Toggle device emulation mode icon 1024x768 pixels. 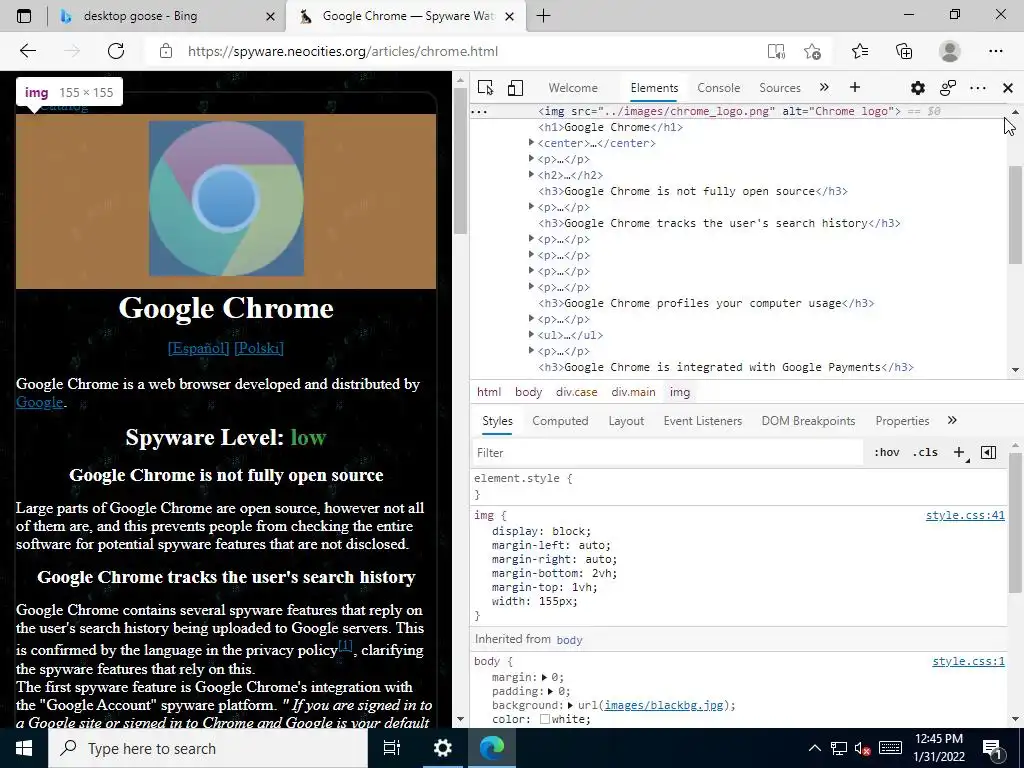click(x=515, y=88)
